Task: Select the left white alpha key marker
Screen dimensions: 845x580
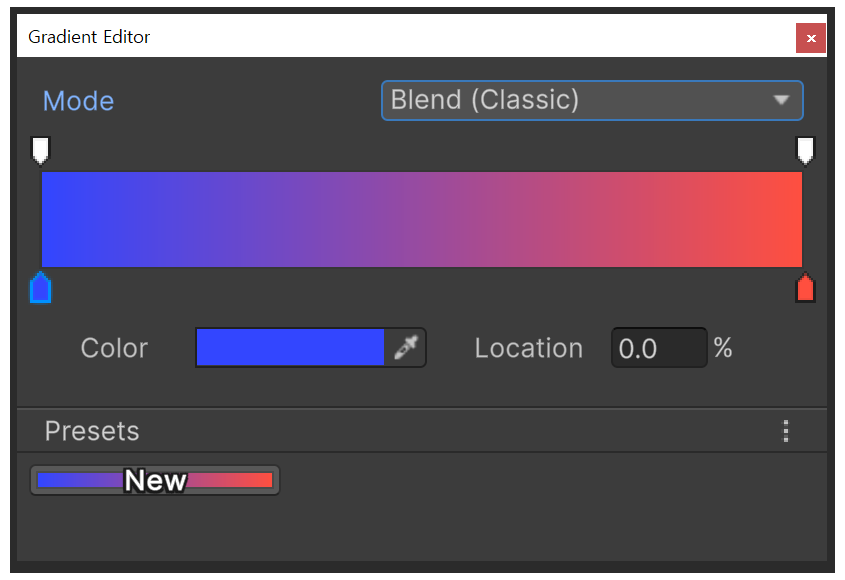Action: pyautogui.click(x=40, y=150)
